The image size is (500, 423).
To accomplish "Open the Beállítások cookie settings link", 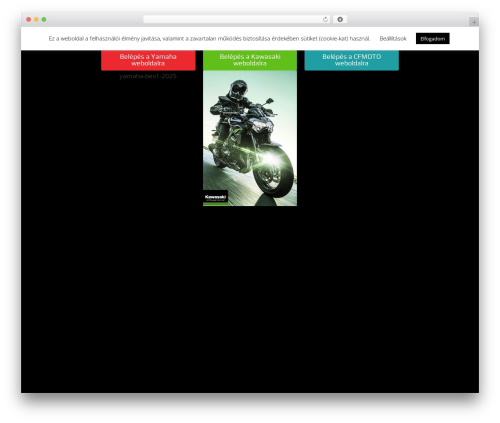I will click(x=393, y=39).
